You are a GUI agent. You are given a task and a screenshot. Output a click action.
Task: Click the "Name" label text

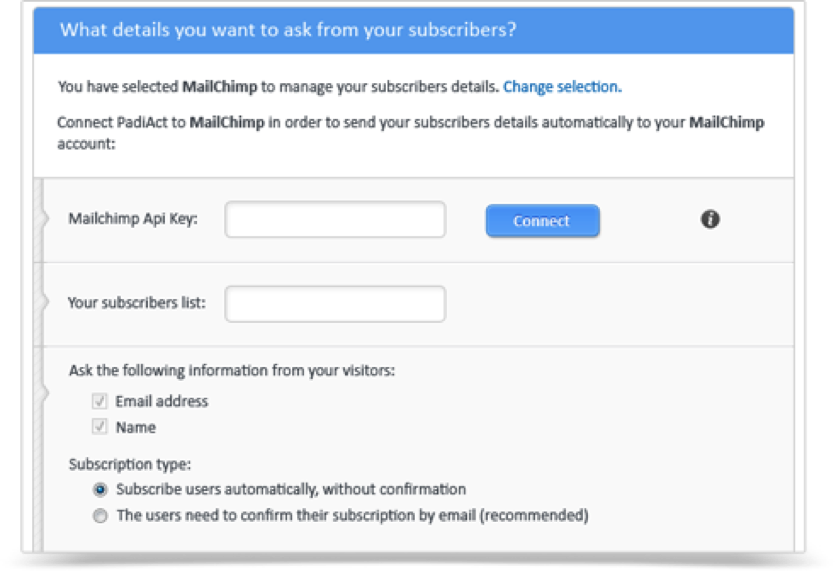(136, 427)
